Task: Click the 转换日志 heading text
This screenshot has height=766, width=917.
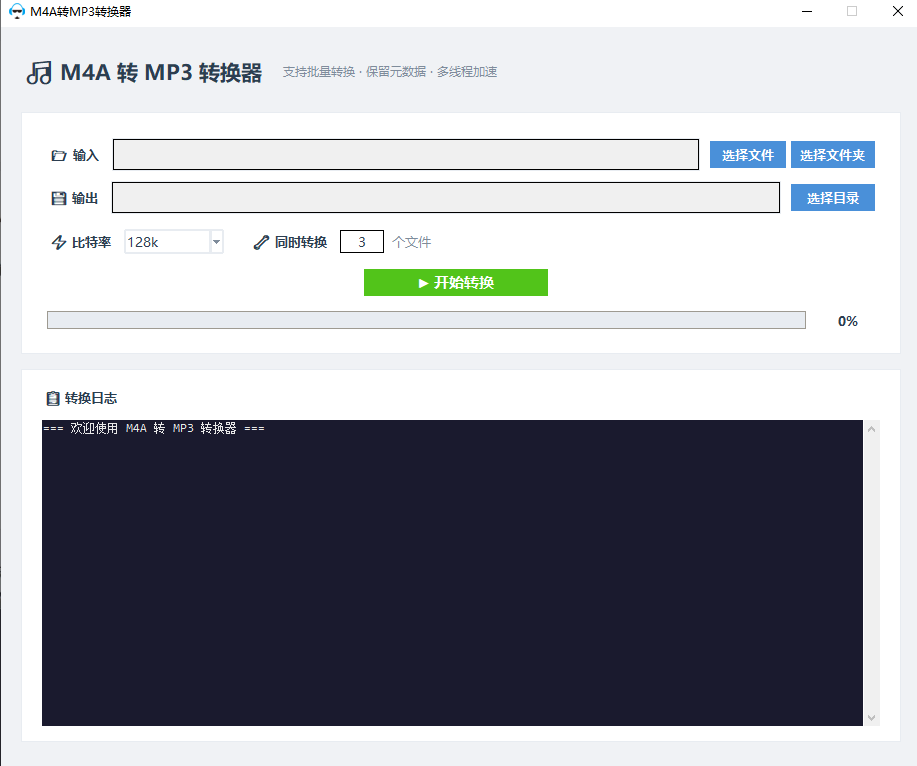Action: [x=91, y=398]
